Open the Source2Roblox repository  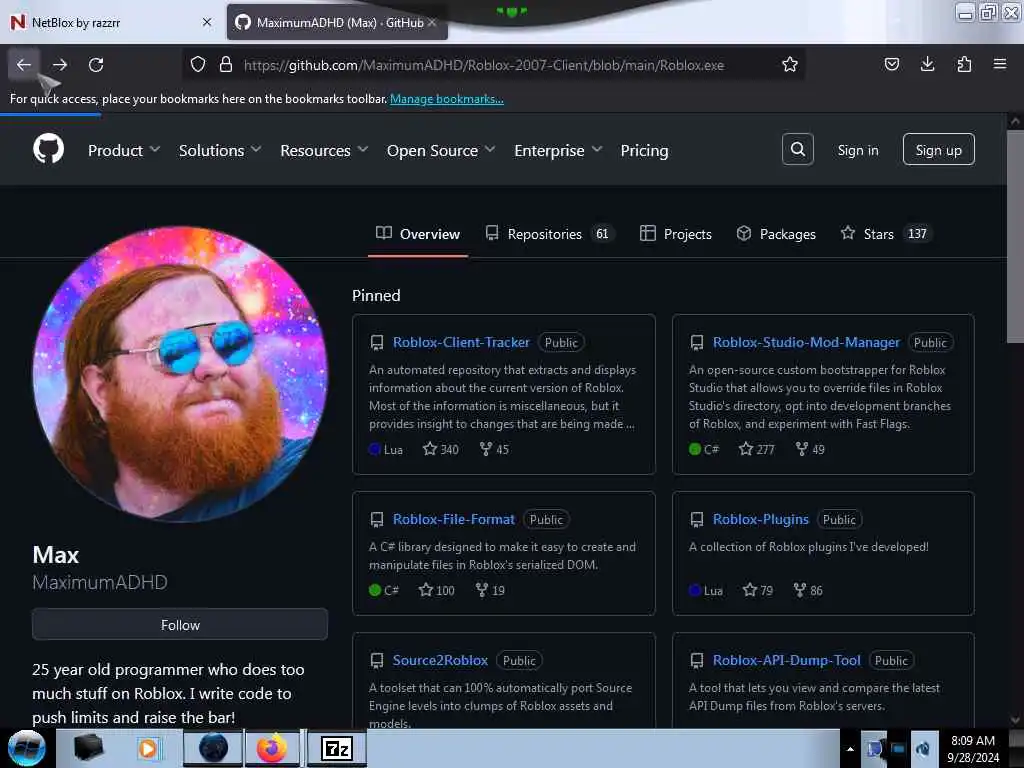point(440,660)
